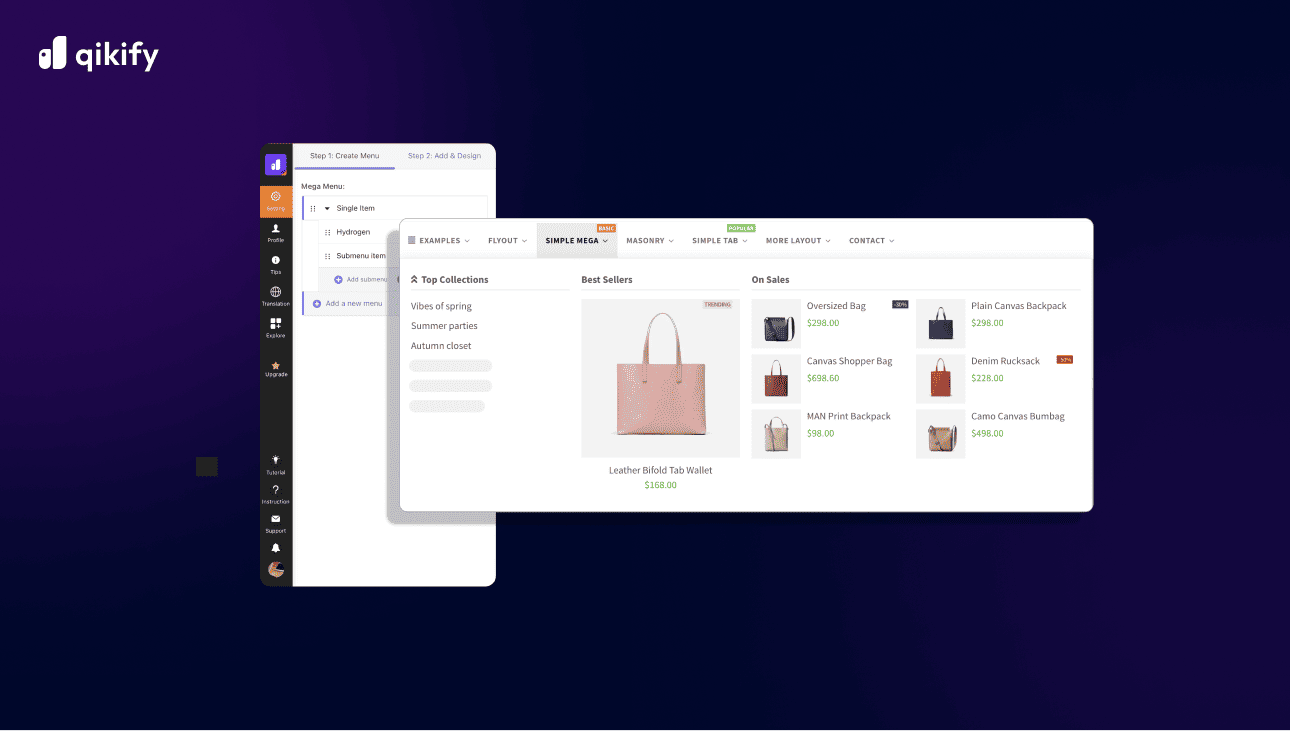Select the Upgrade star icon

pos(276,366)
